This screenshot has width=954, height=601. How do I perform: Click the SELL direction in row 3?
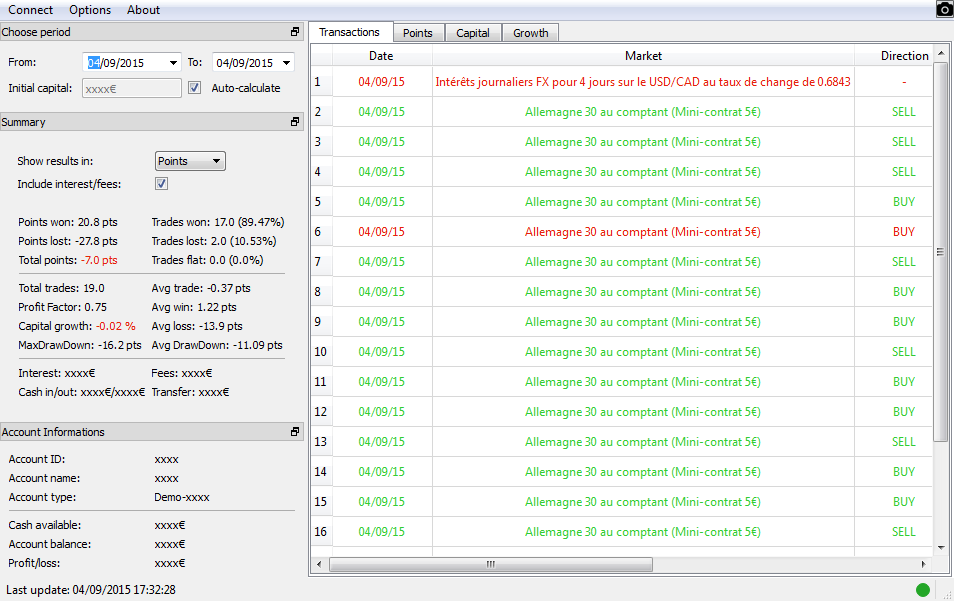point(904,142)
